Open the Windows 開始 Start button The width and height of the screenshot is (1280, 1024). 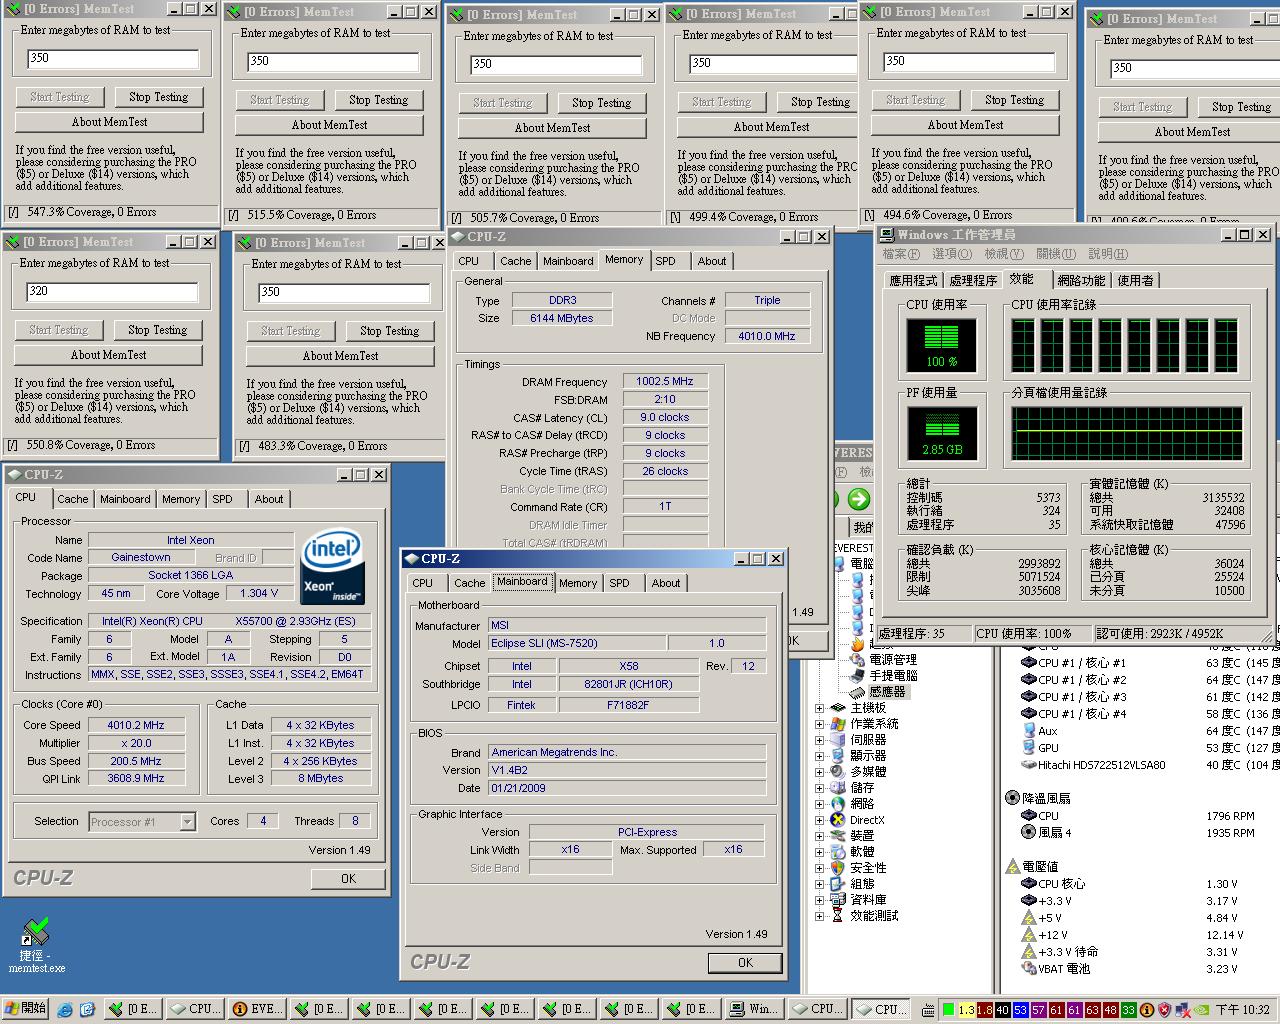coord(25,1009)
